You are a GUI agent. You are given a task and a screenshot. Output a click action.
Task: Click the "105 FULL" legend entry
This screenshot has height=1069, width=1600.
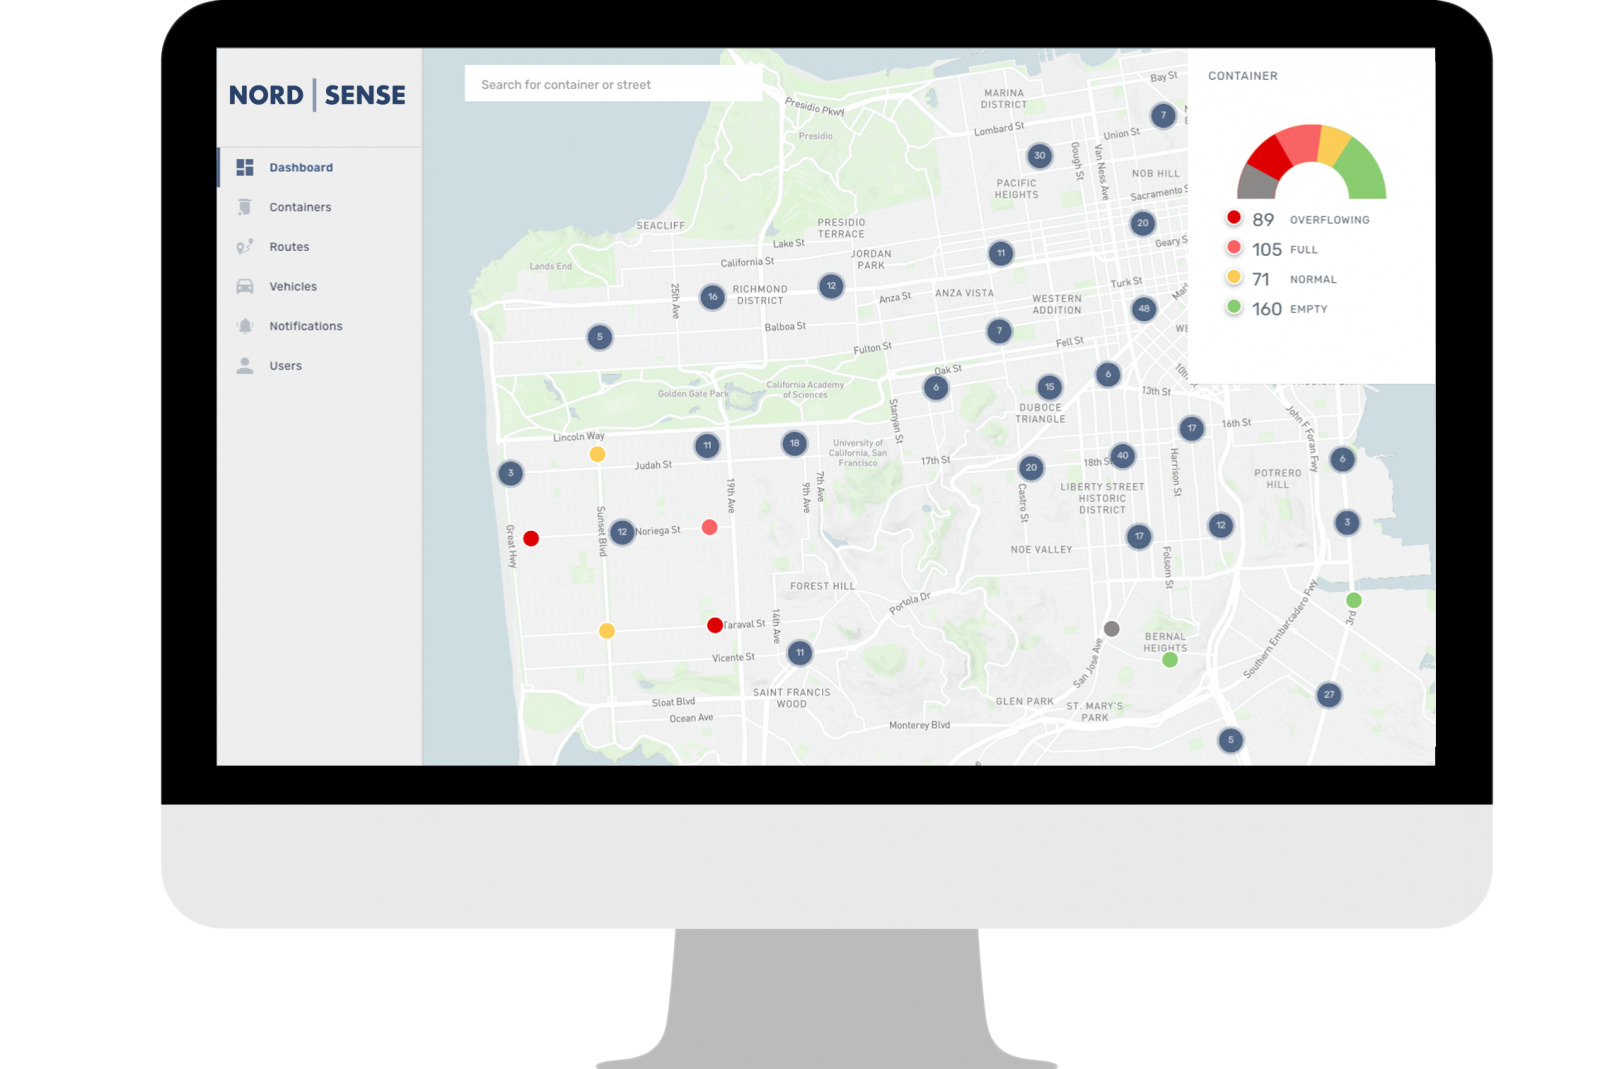click(1272, 249)
